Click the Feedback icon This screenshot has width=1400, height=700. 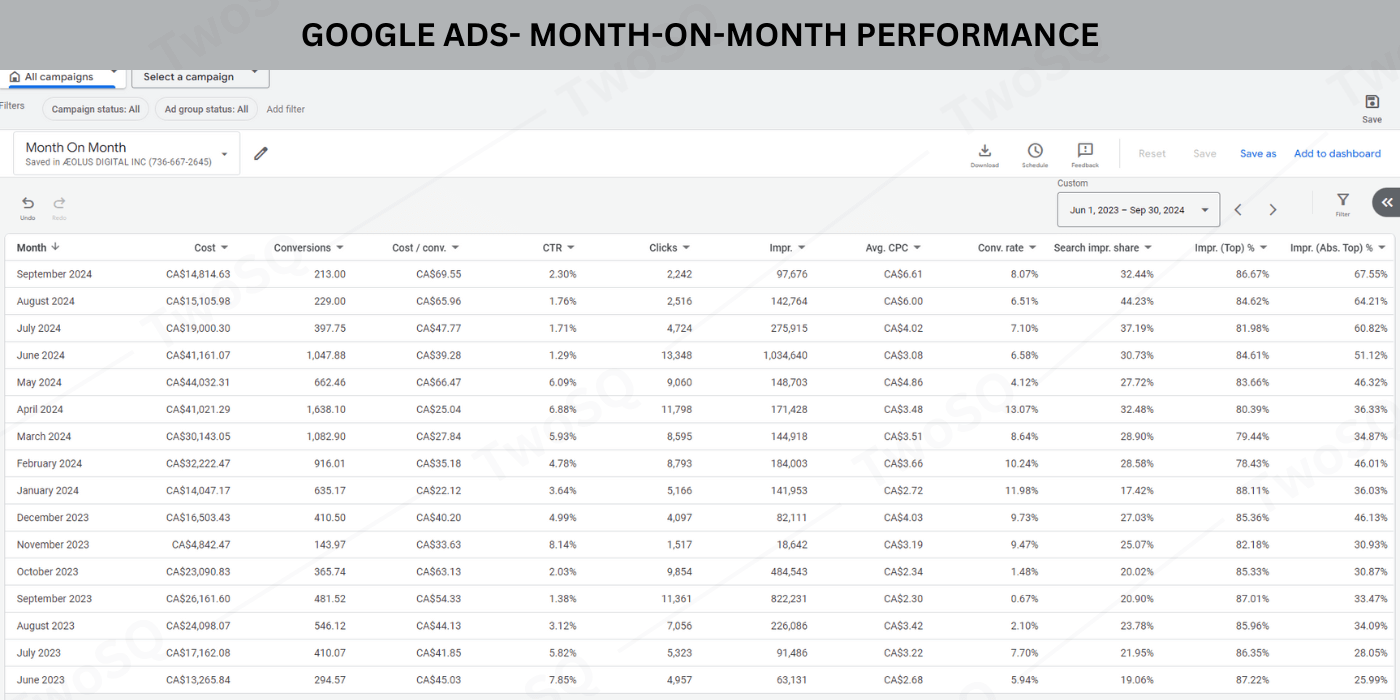(1085, 151)
